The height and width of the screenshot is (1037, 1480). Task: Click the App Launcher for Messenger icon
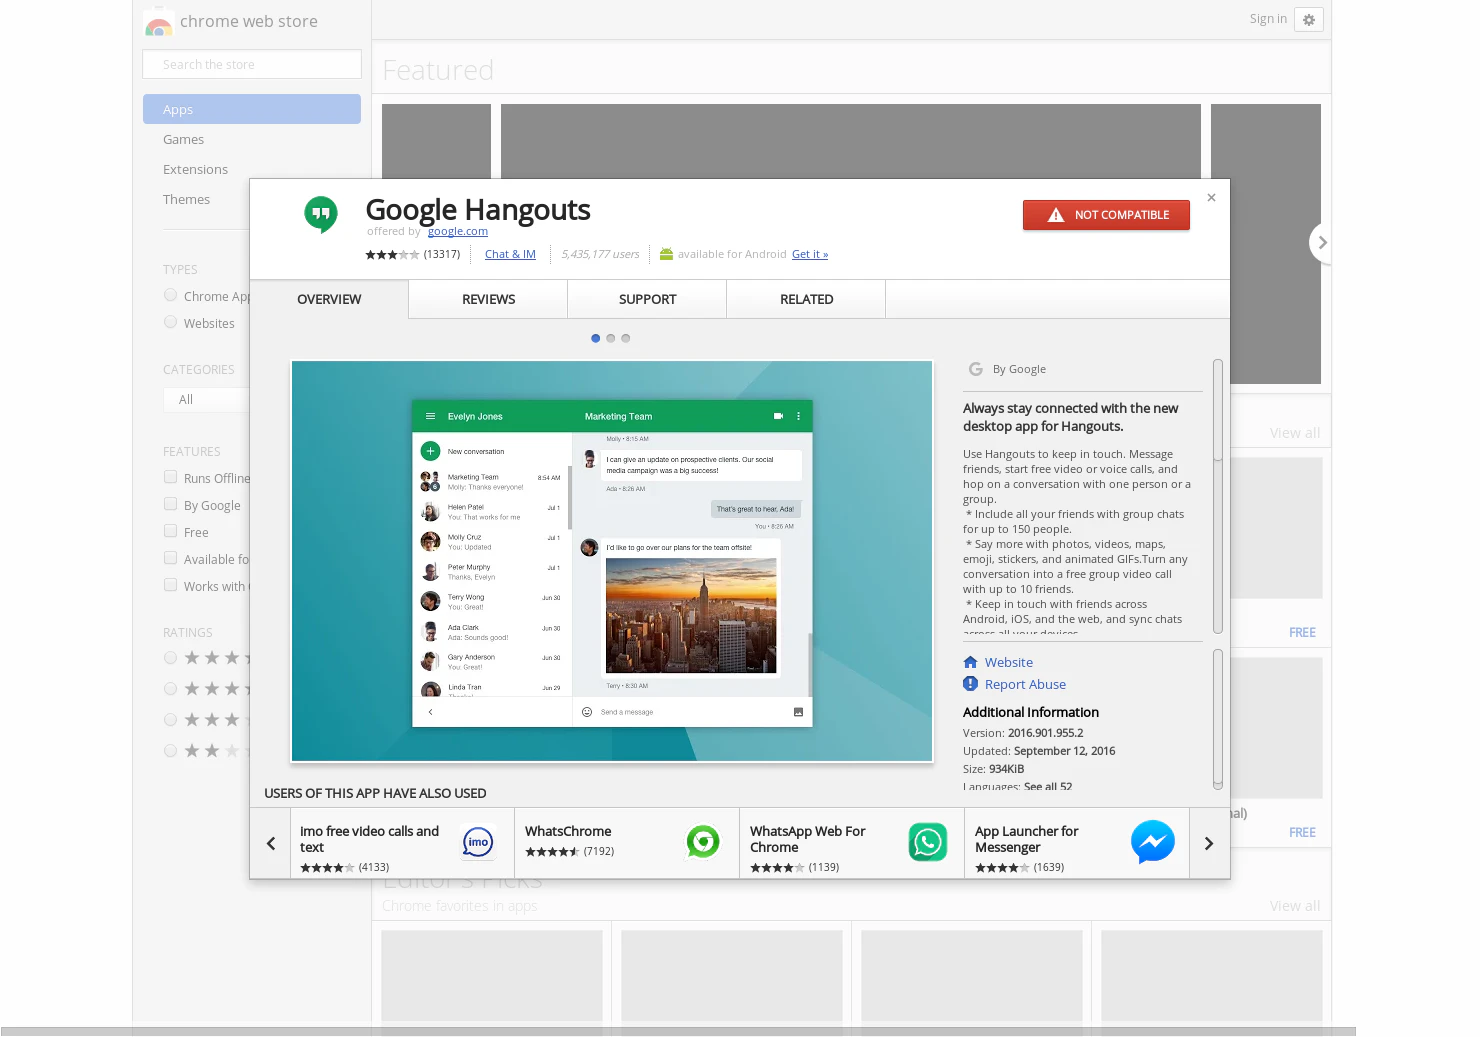click(1152, 842)
